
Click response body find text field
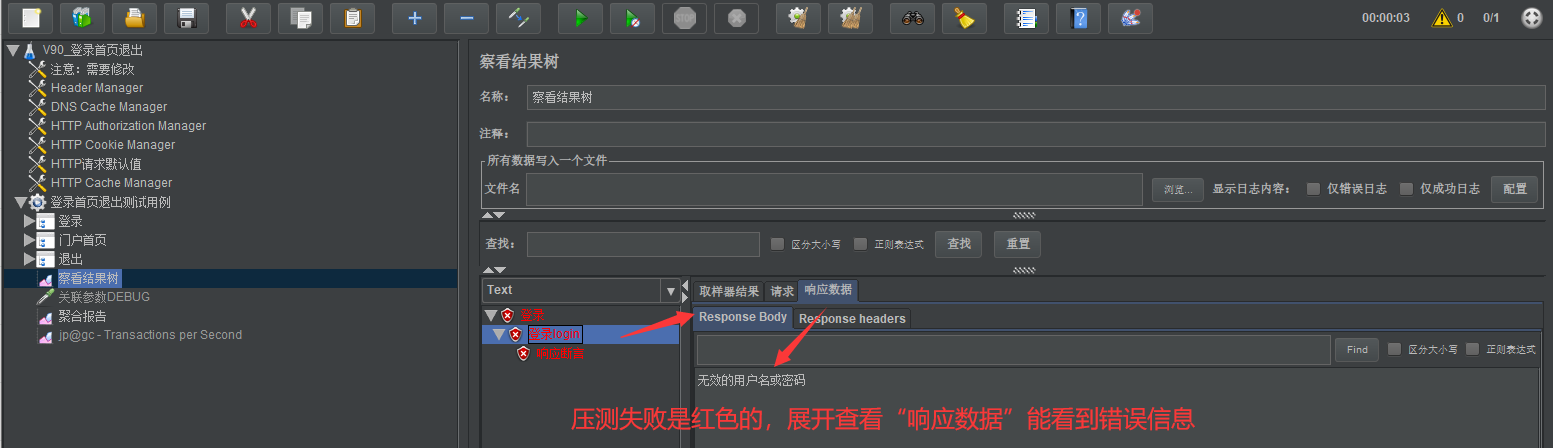[1013, 349]
